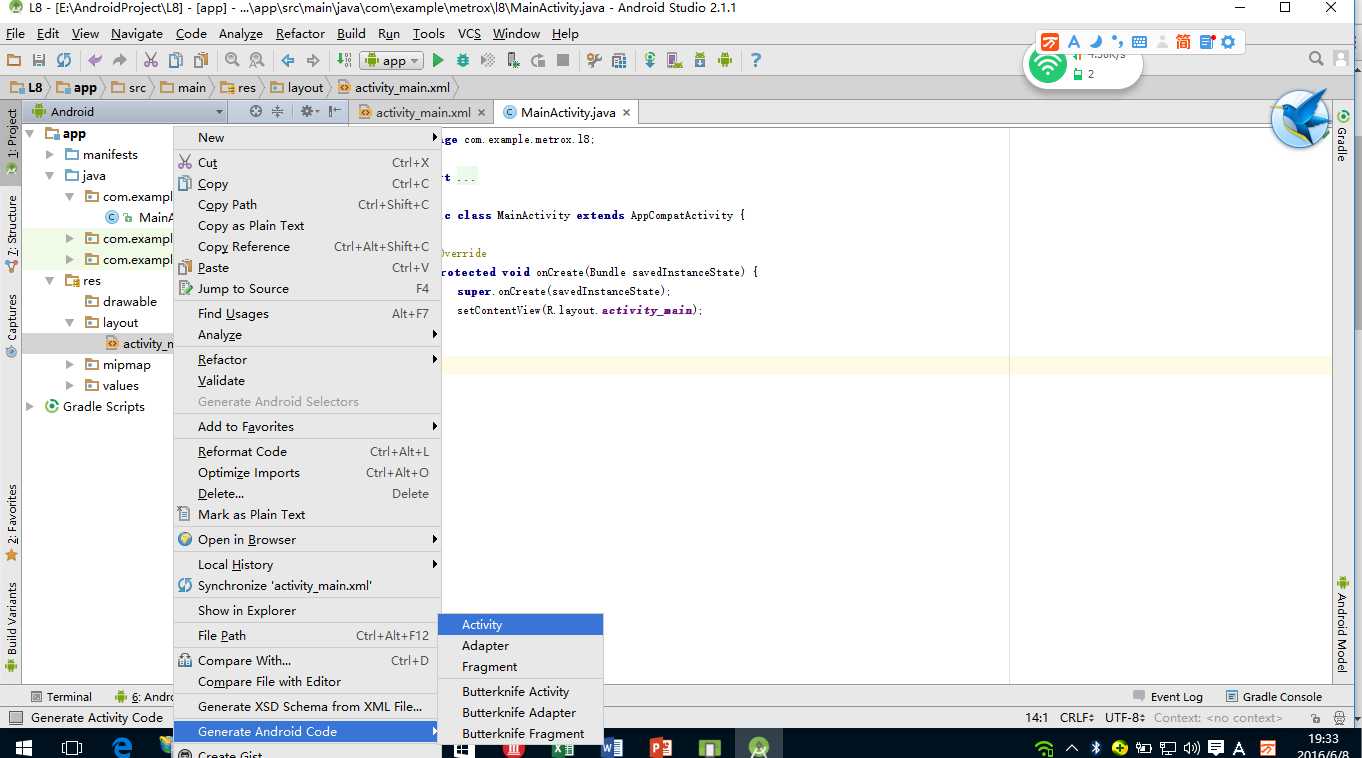Start debugging with the bug icon
Viewport: 1362px width, 758px height.
click(463, 60)
